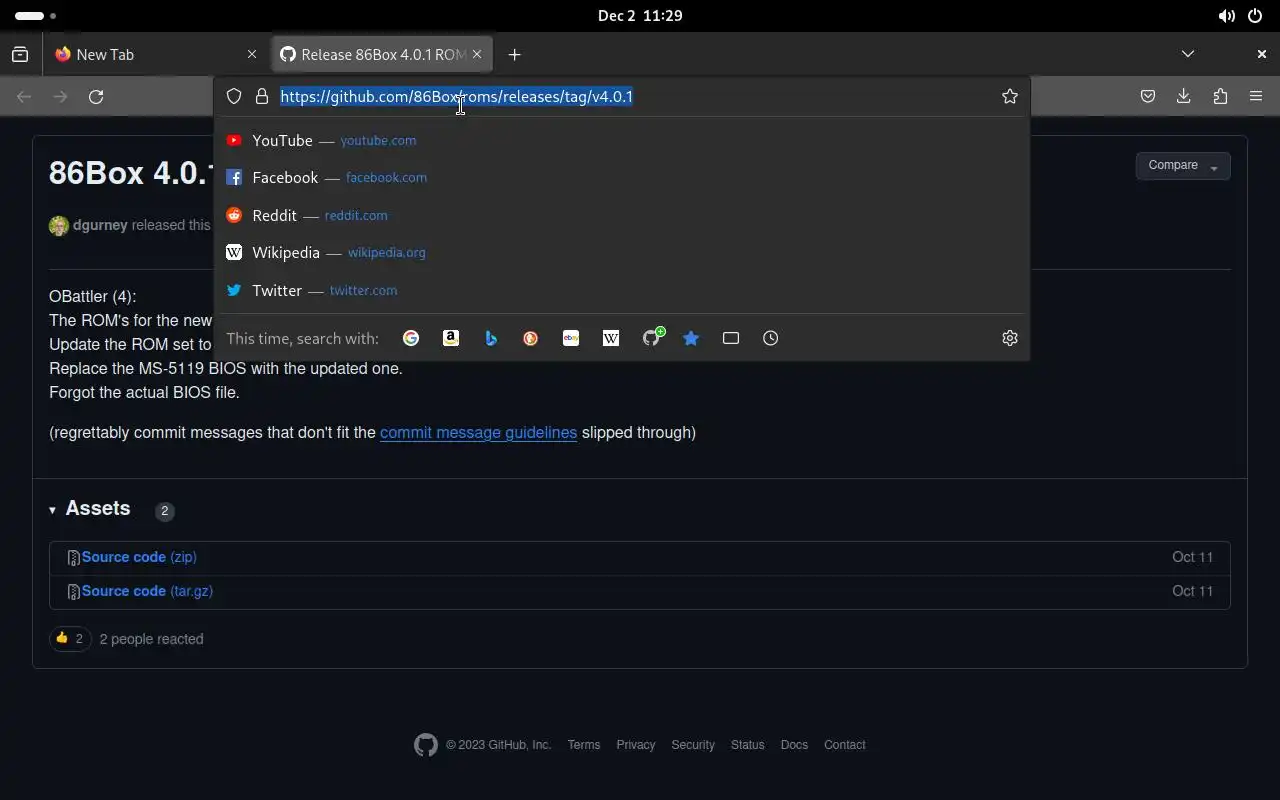This screenshot has width=1280, height=800.
Task: Open the Dec 2 11:29 clock menu
Action: (640, 16)
